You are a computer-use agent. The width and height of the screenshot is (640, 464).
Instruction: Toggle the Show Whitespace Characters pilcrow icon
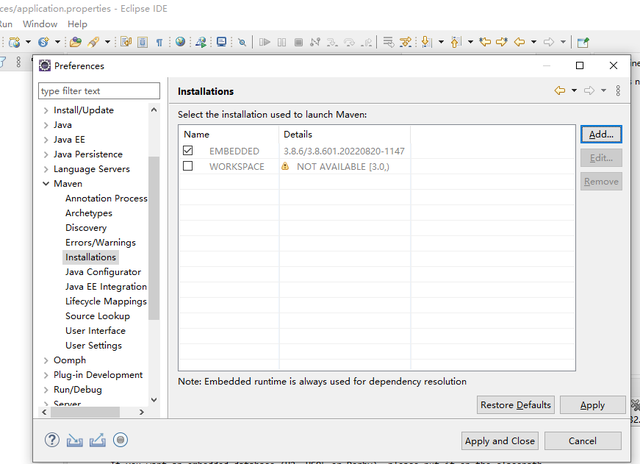pyautogui.click(x=159, y=42)
